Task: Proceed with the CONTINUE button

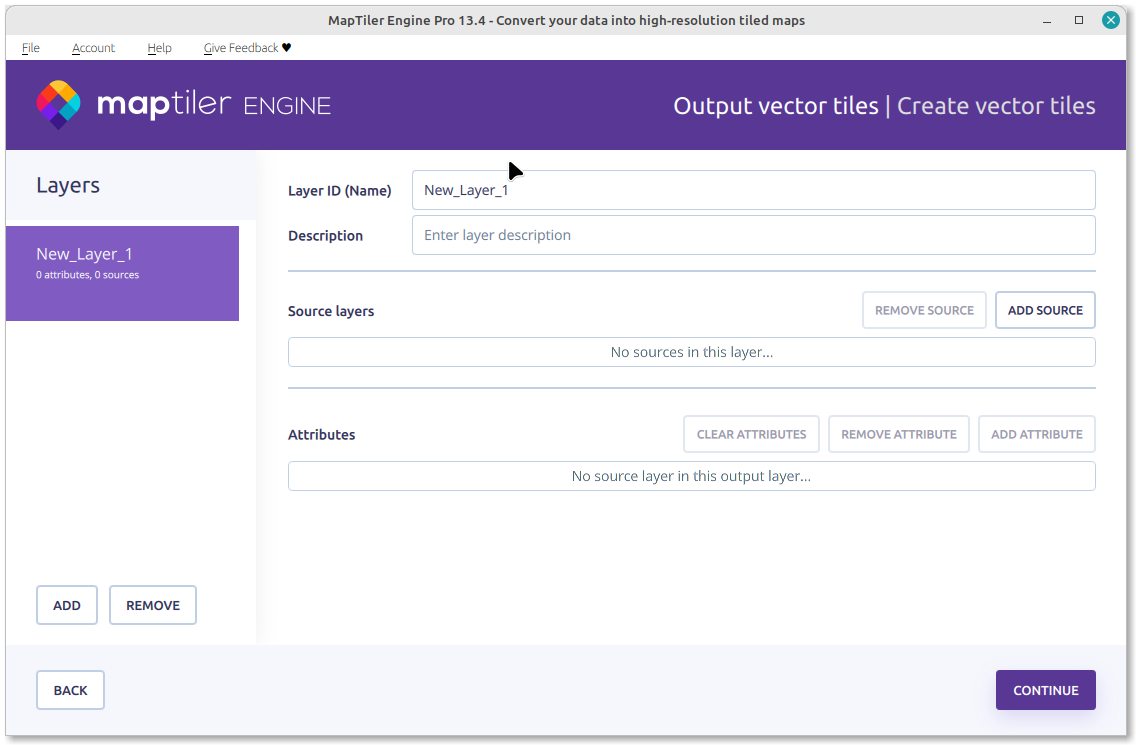Action: (1045, 690)
